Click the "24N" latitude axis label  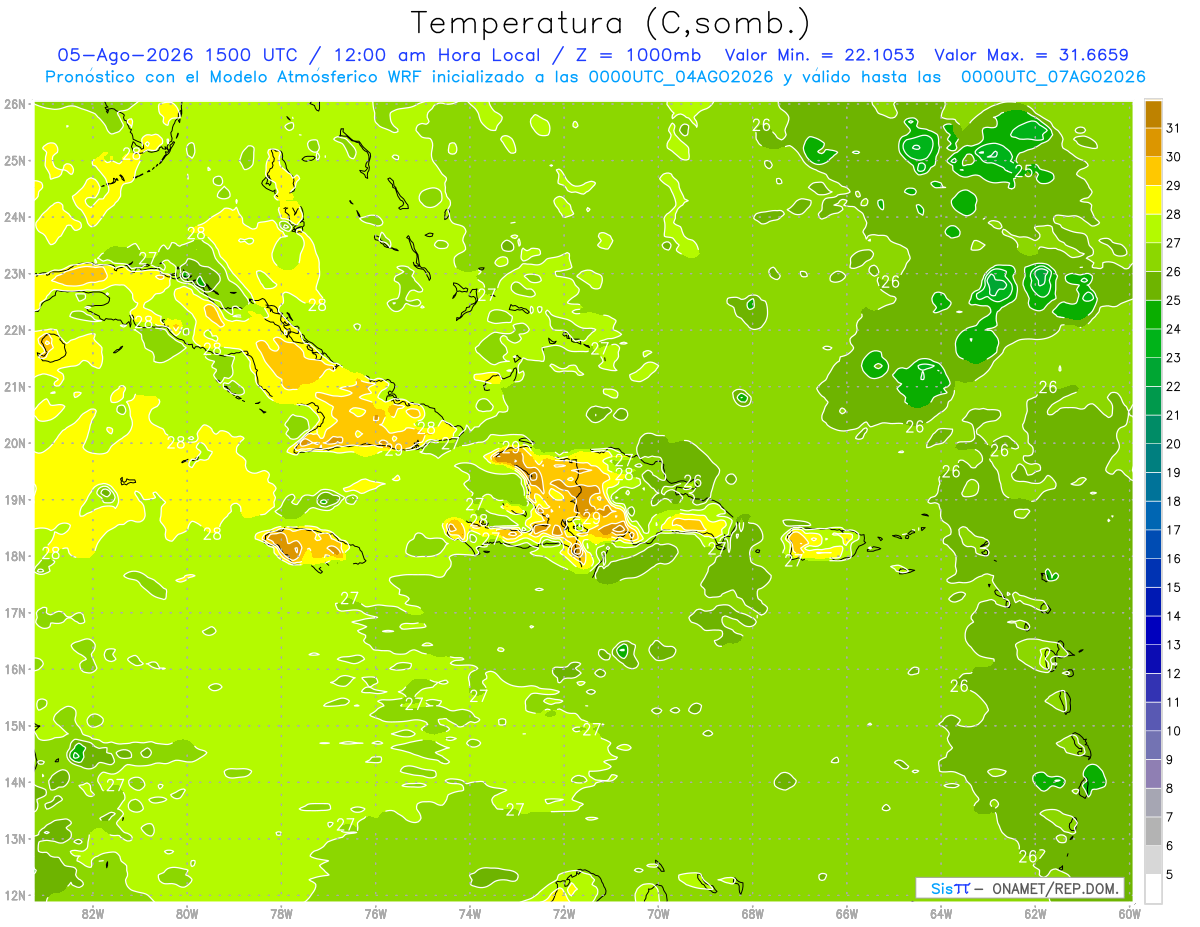[15, 217]
